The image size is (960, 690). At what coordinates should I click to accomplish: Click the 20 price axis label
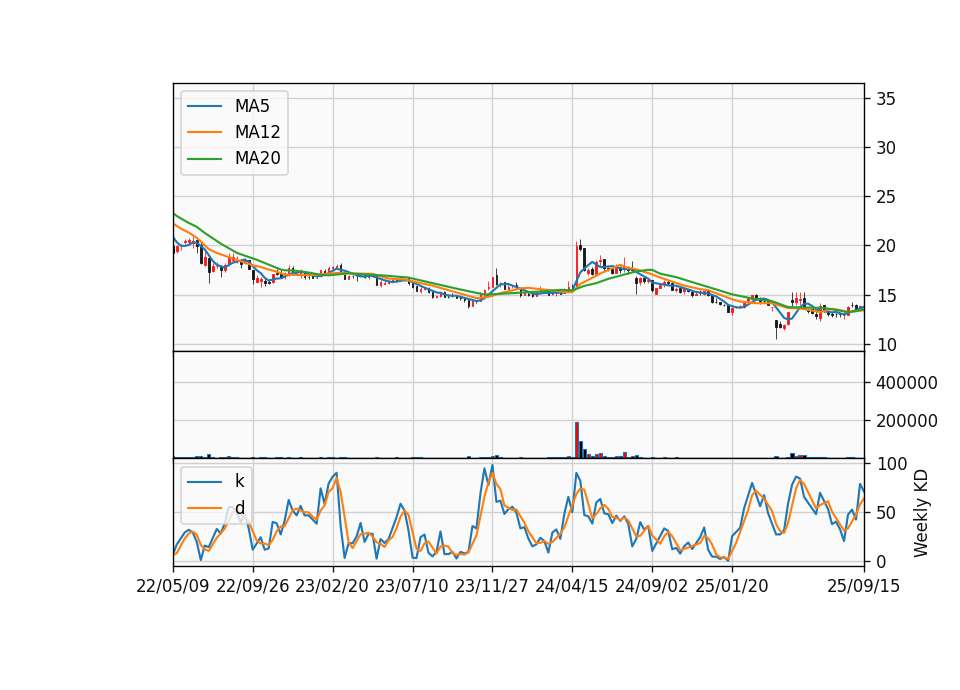coord(886,246)
